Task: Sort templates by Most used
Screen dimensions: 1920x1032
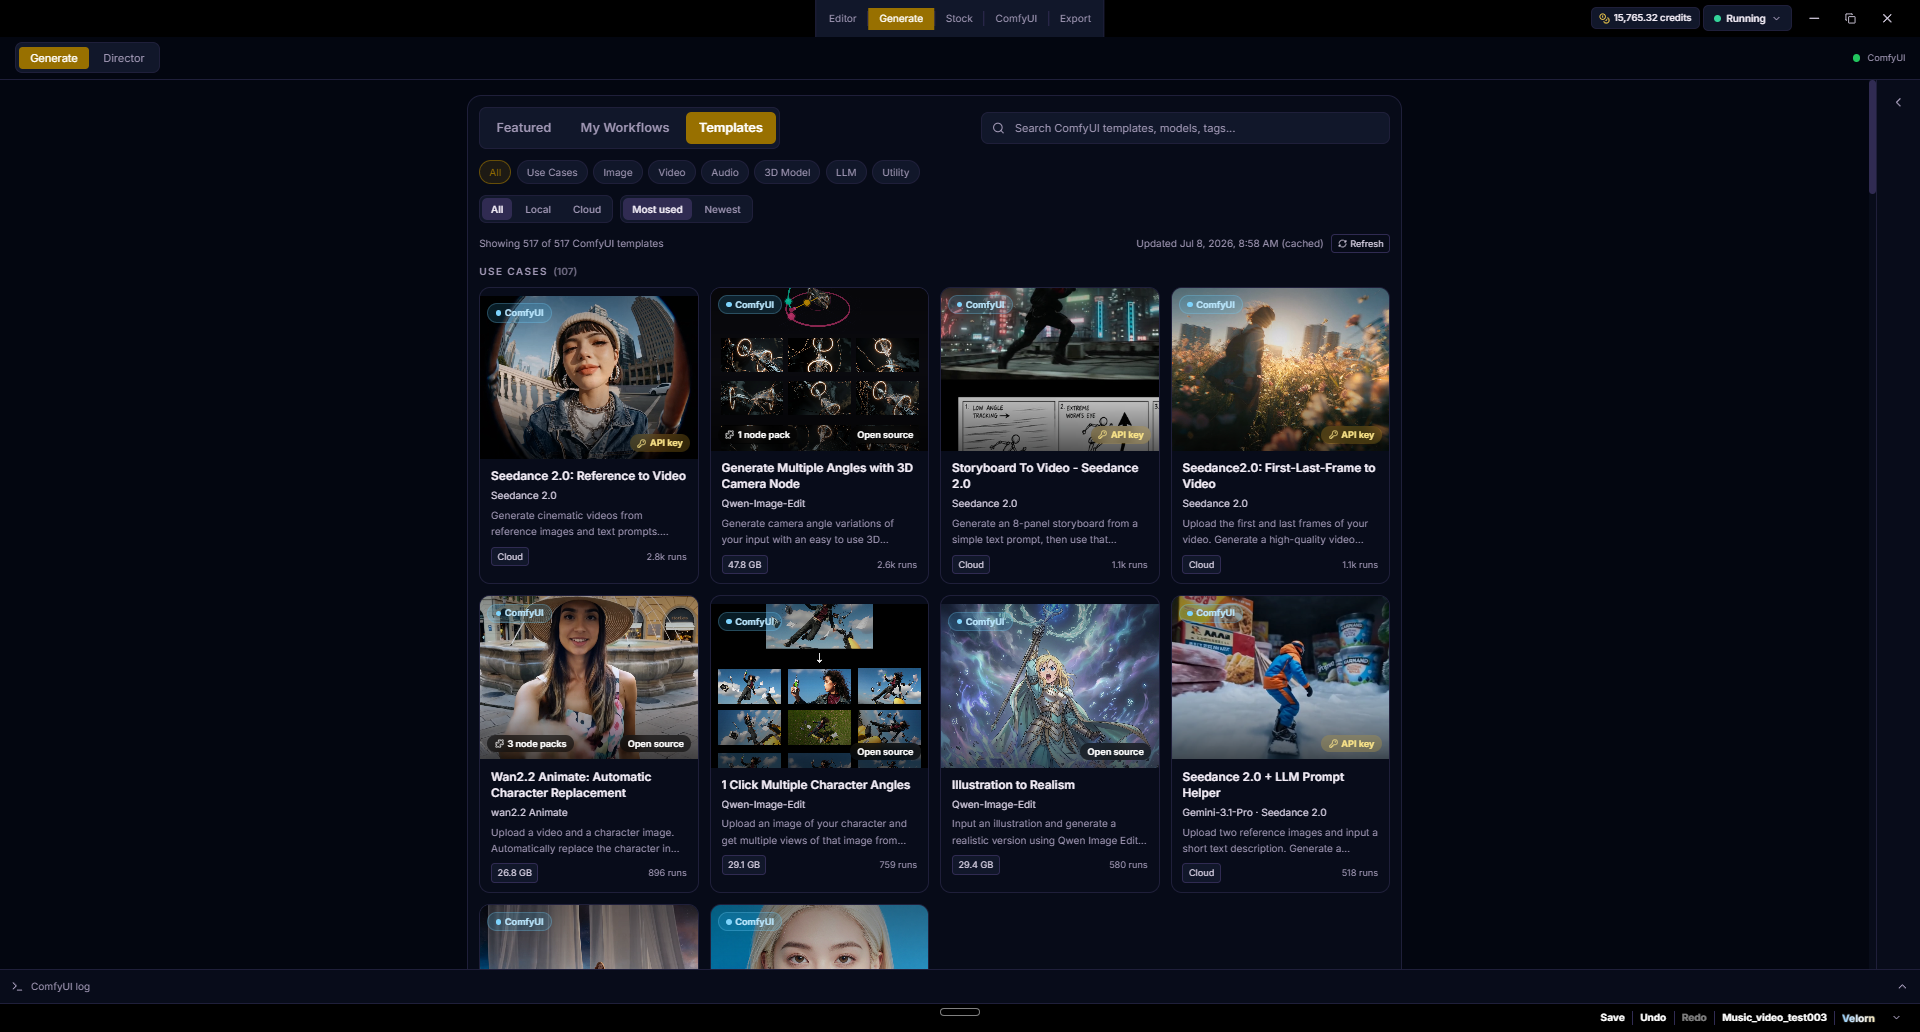Action: pos(657,210)
